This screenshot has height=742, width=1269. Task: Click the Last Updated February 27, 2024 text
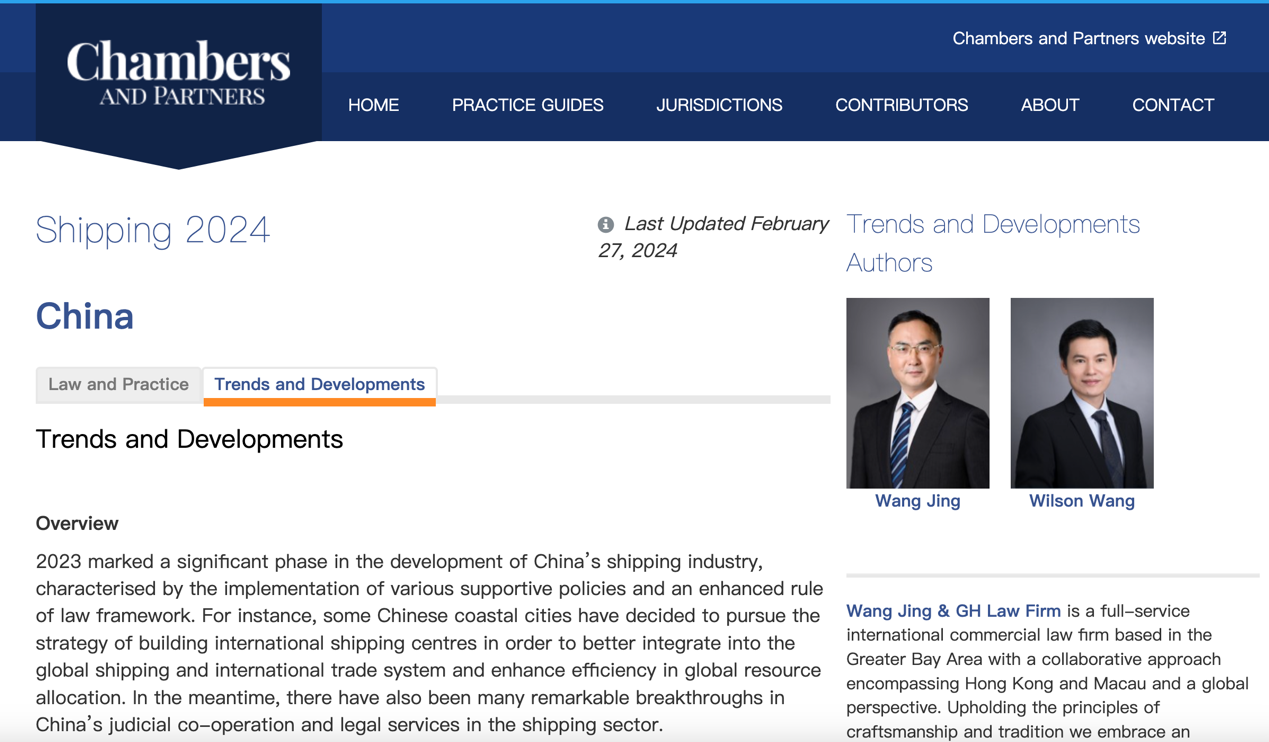pos(714,237)
